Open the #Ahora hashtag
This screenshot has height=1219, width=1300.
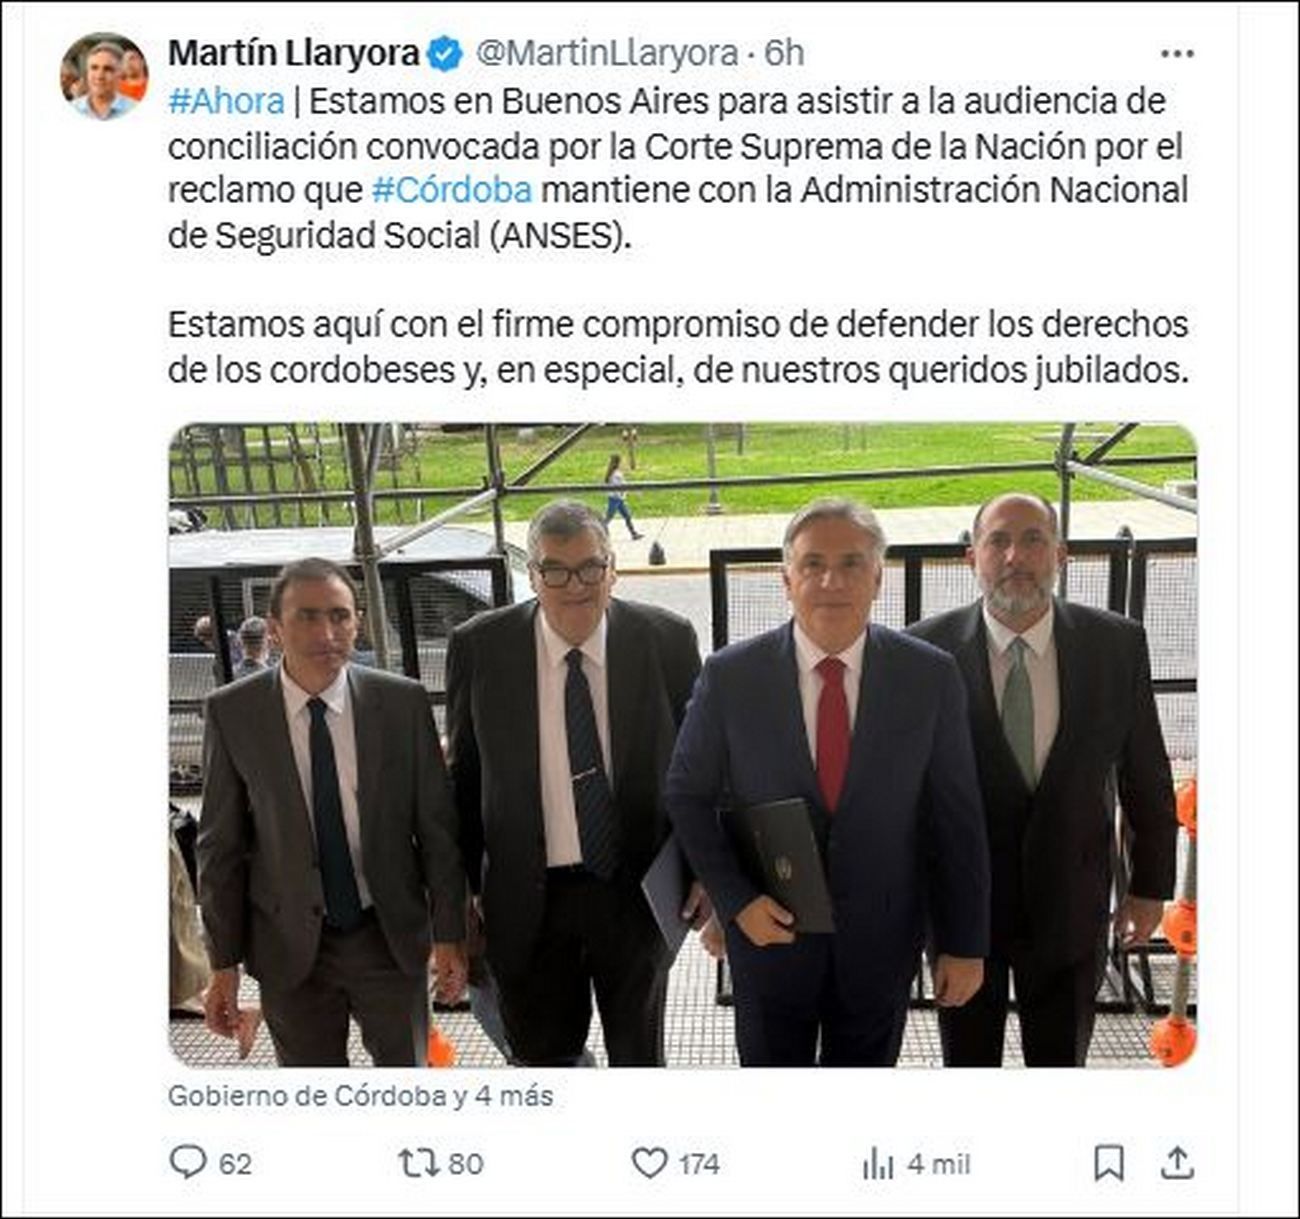point(226,101)
